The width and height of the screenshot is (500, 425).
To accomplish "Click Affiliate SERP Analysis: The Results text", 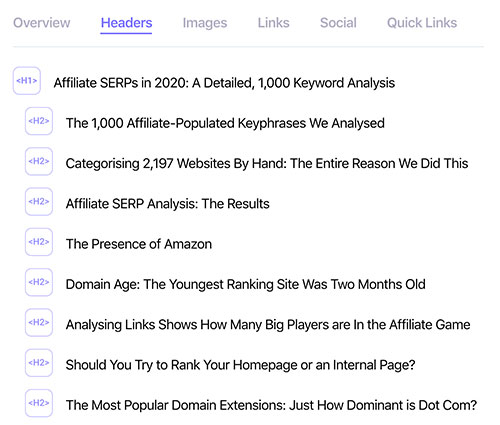I will point(167,204).
